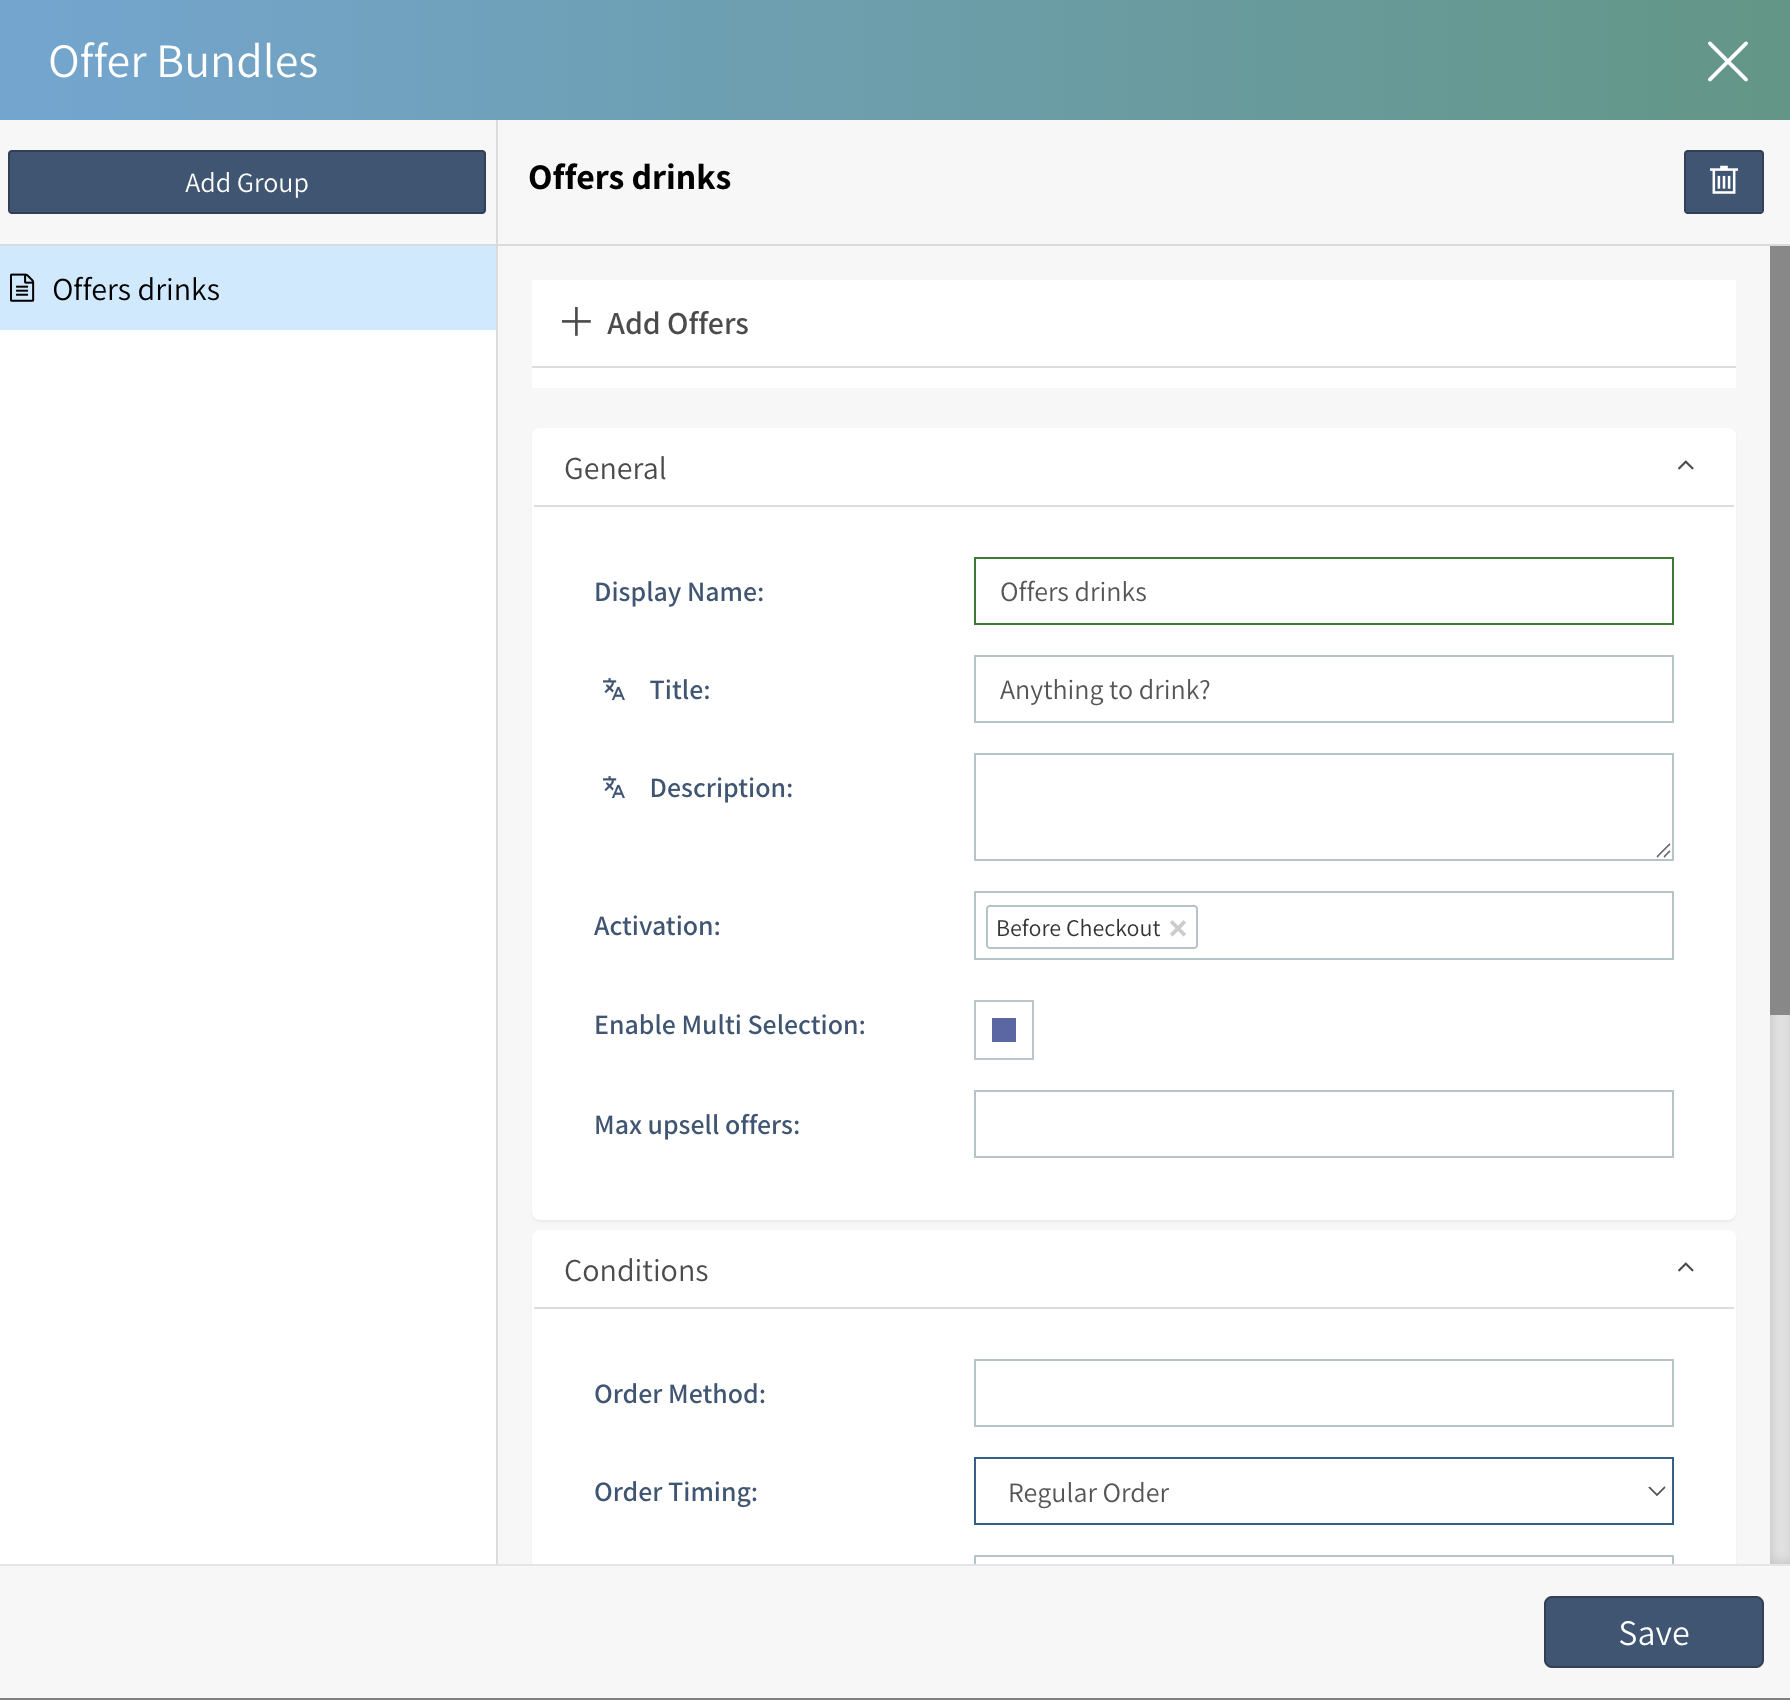The image size is (1790, 1700).
Task: Click the Add Group button
Action: point(247,182)
